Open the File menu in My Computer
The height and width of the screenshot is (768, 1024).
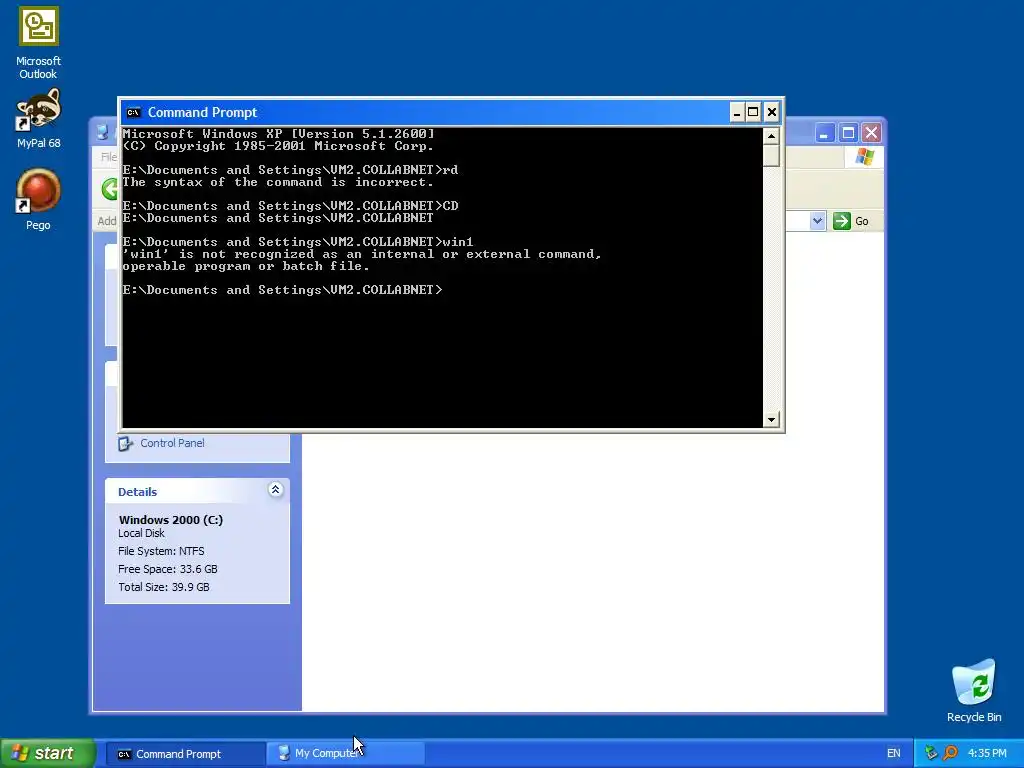[x=108, y=157]
